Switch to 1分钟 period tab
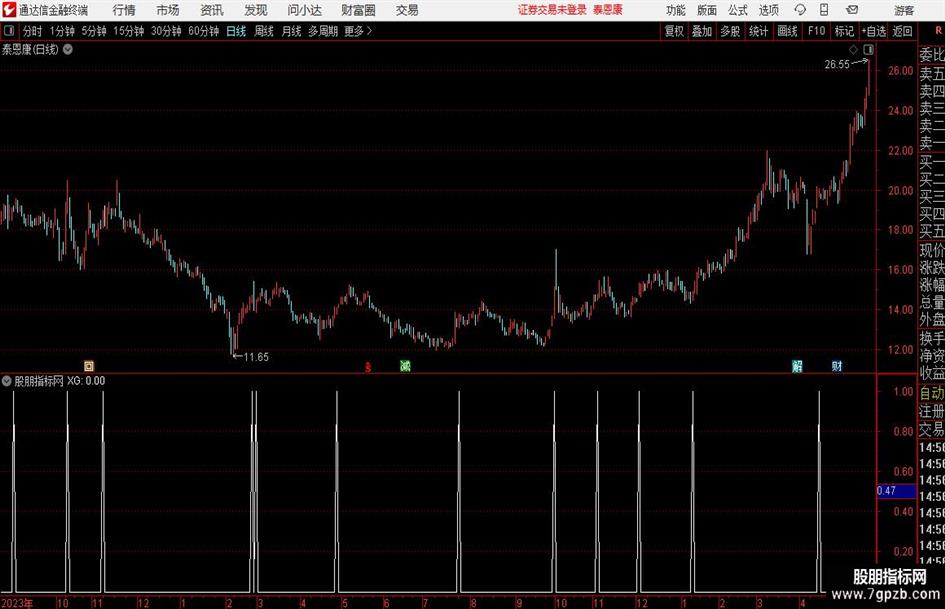 tap(62, 31)
